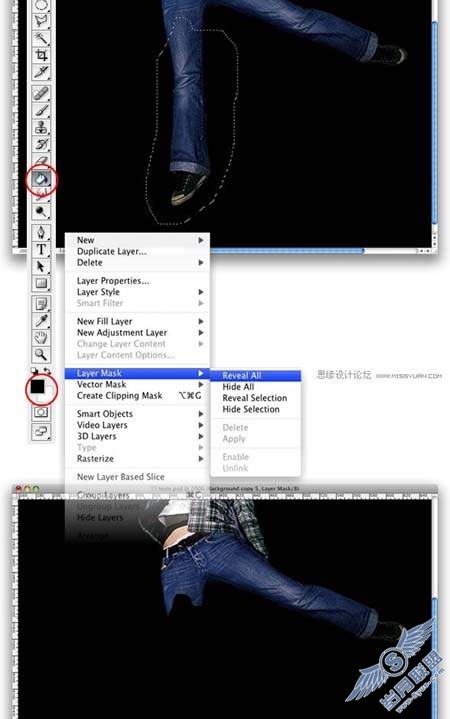Select the Notes tool
The image size is (450, 719).
[x=41, y=304]
